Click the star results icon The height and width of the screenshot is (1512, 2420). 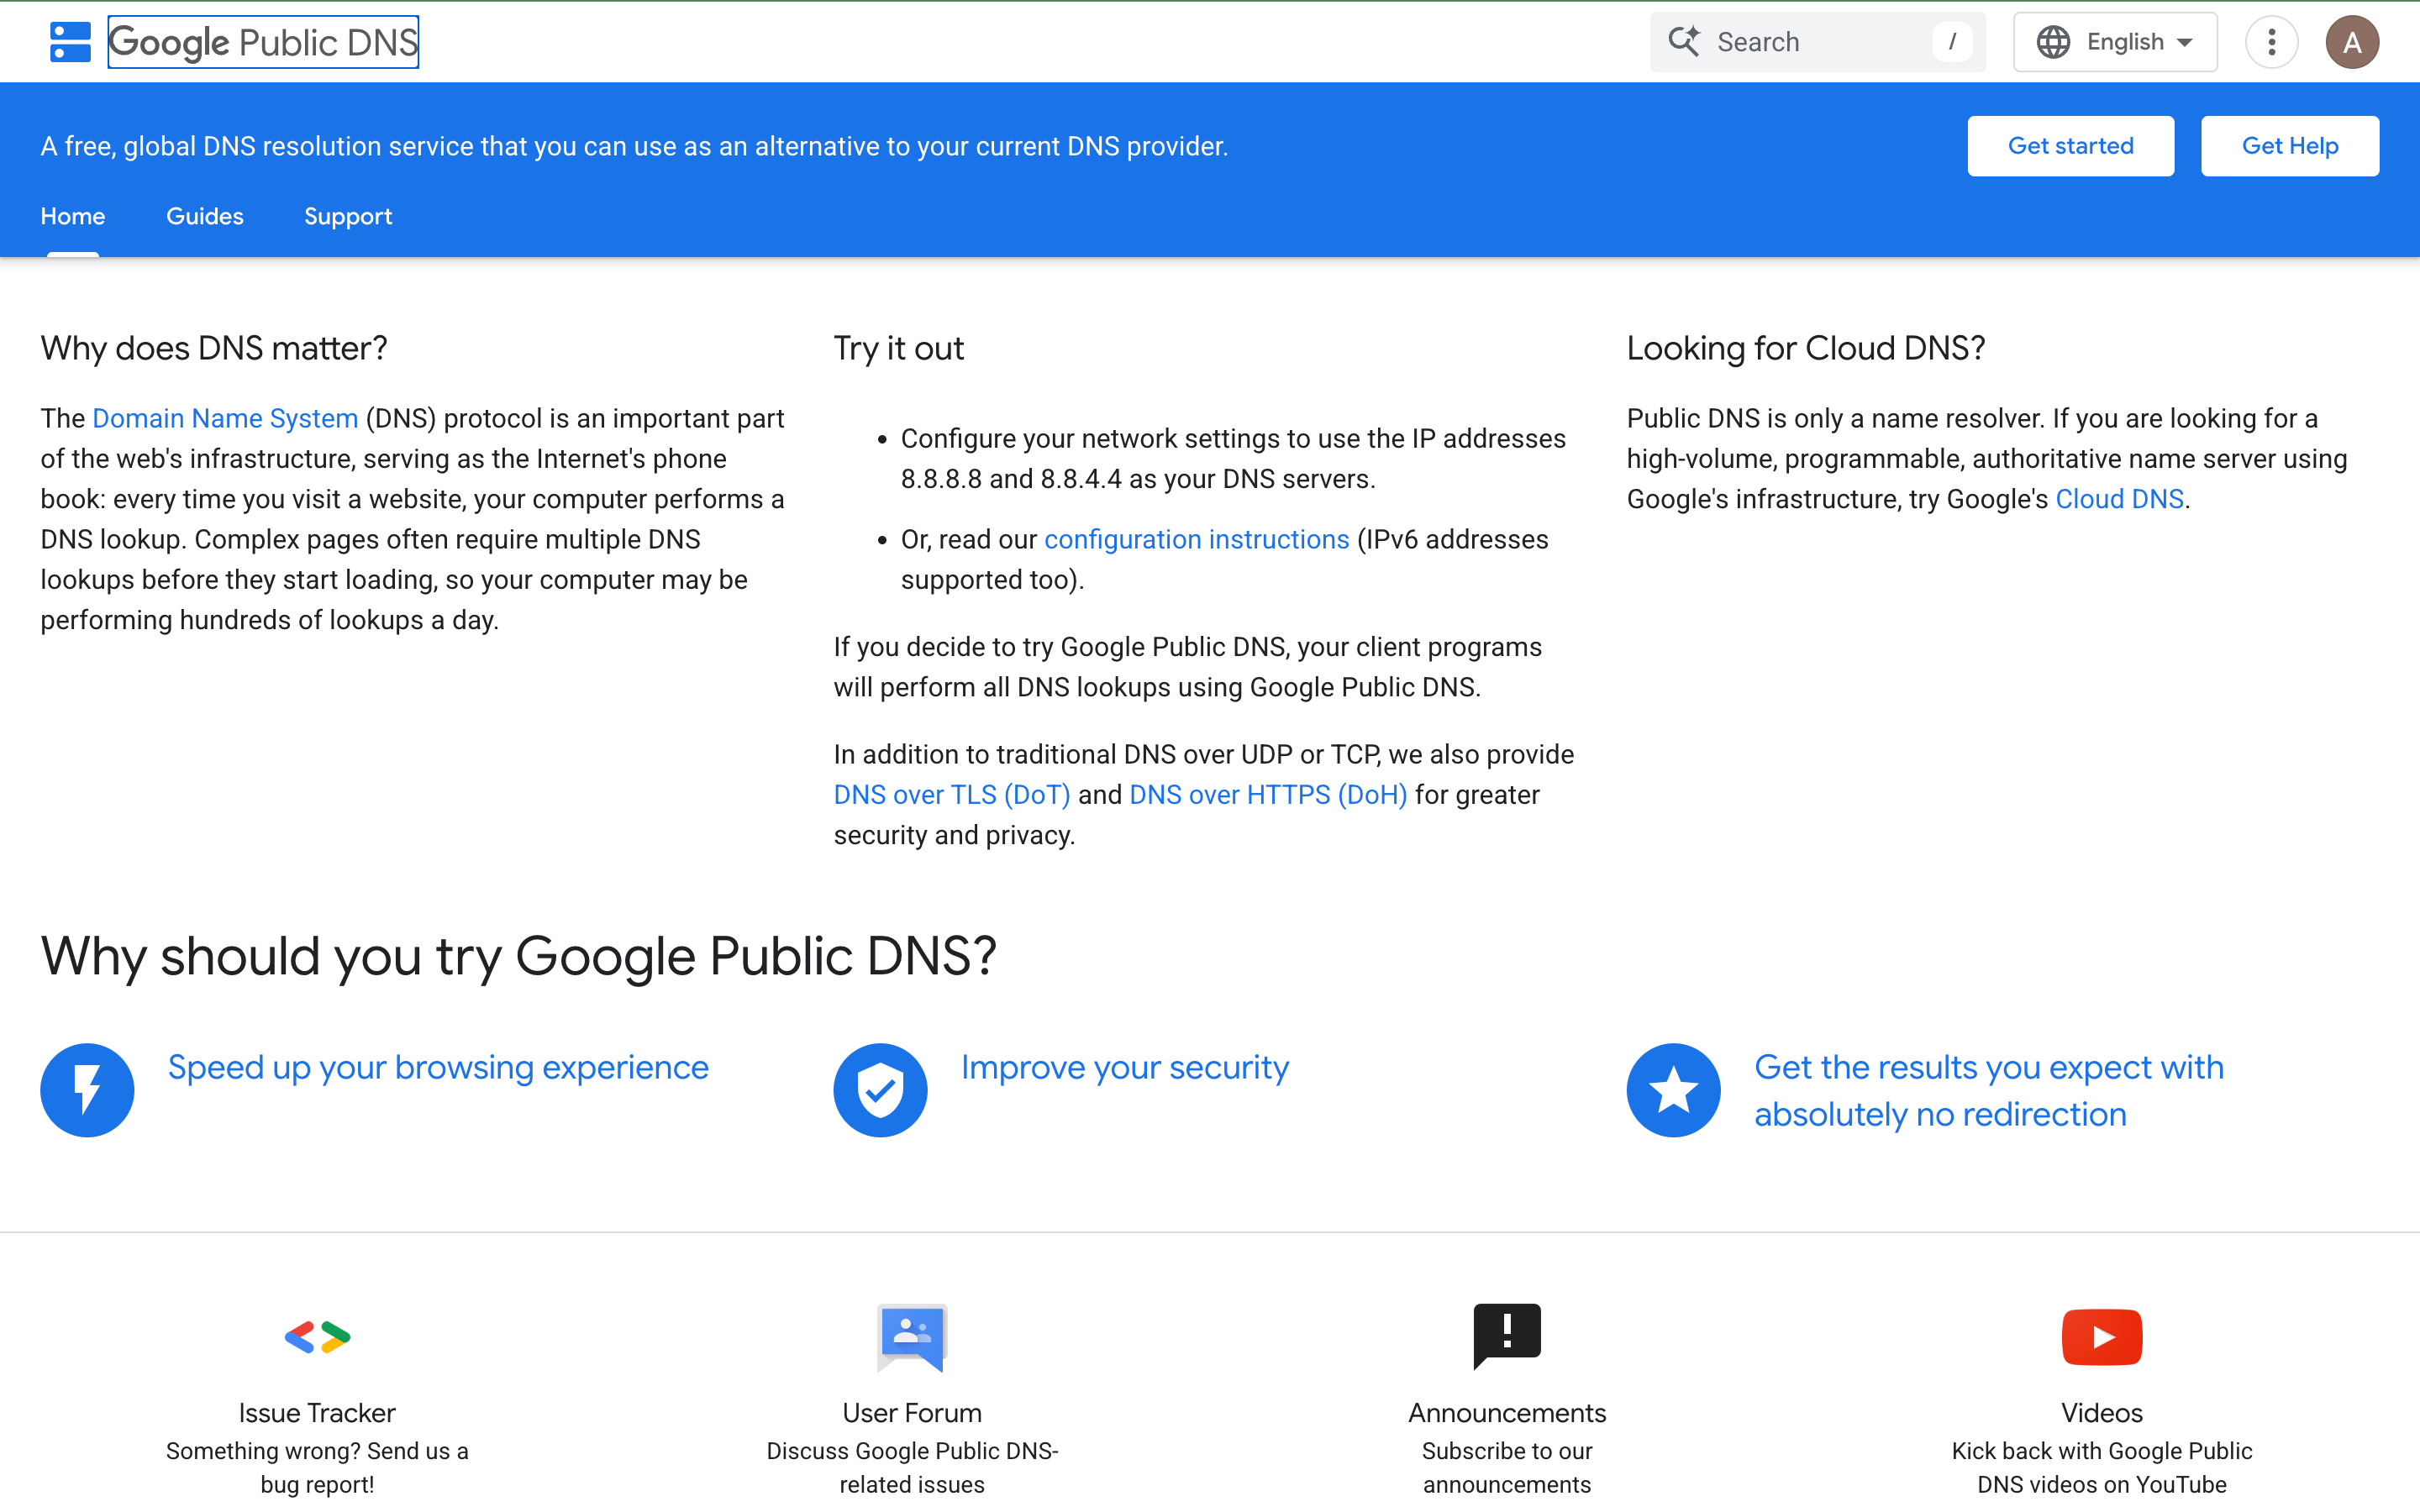tap(1673, 1090)
